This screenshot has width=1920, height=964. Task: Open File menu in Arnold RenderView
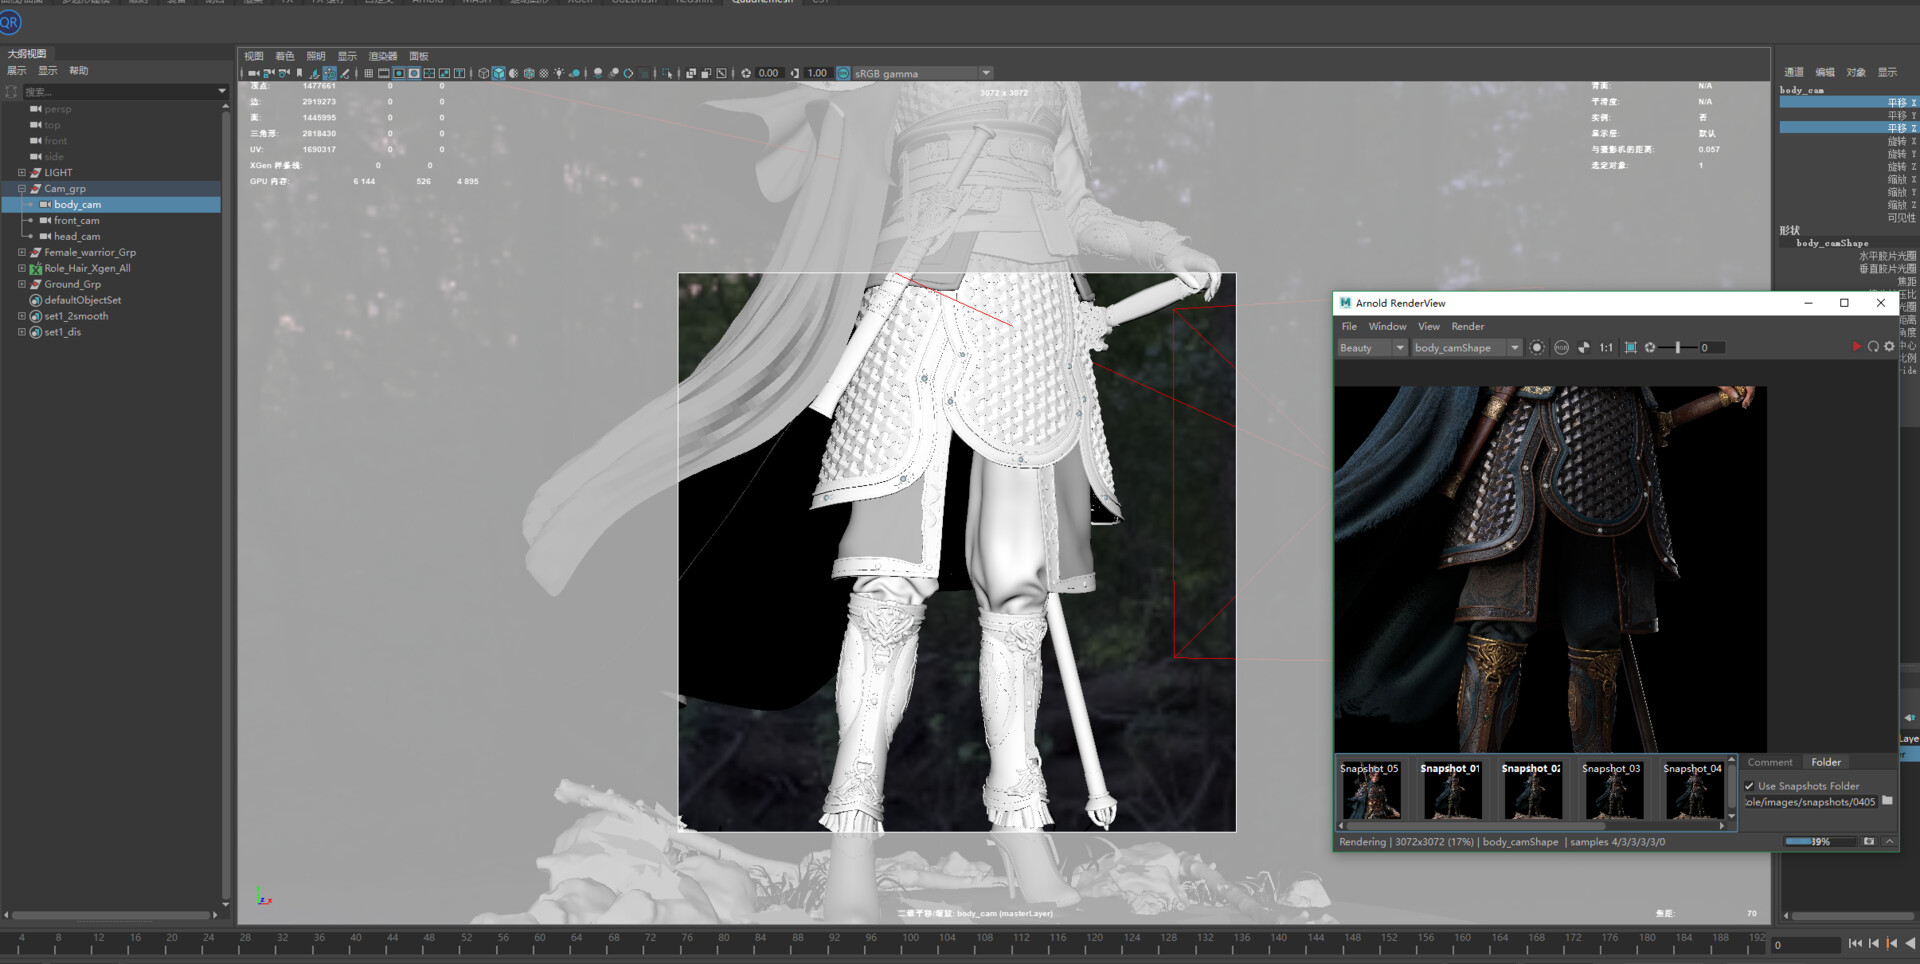click(1349, 326)
